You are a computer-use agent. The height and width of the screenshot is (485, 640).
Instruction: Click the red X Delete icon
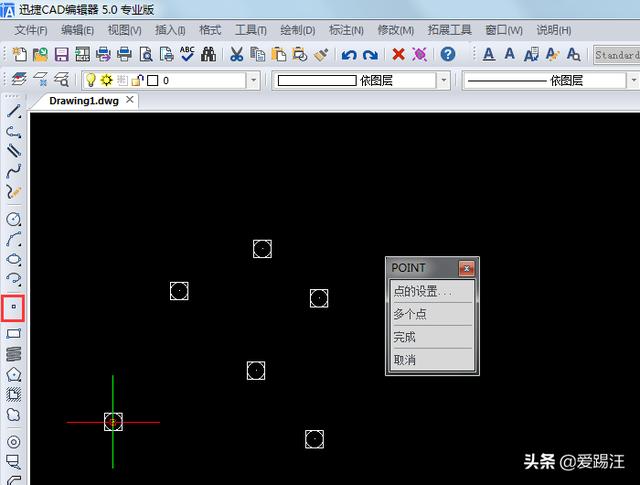398,54
